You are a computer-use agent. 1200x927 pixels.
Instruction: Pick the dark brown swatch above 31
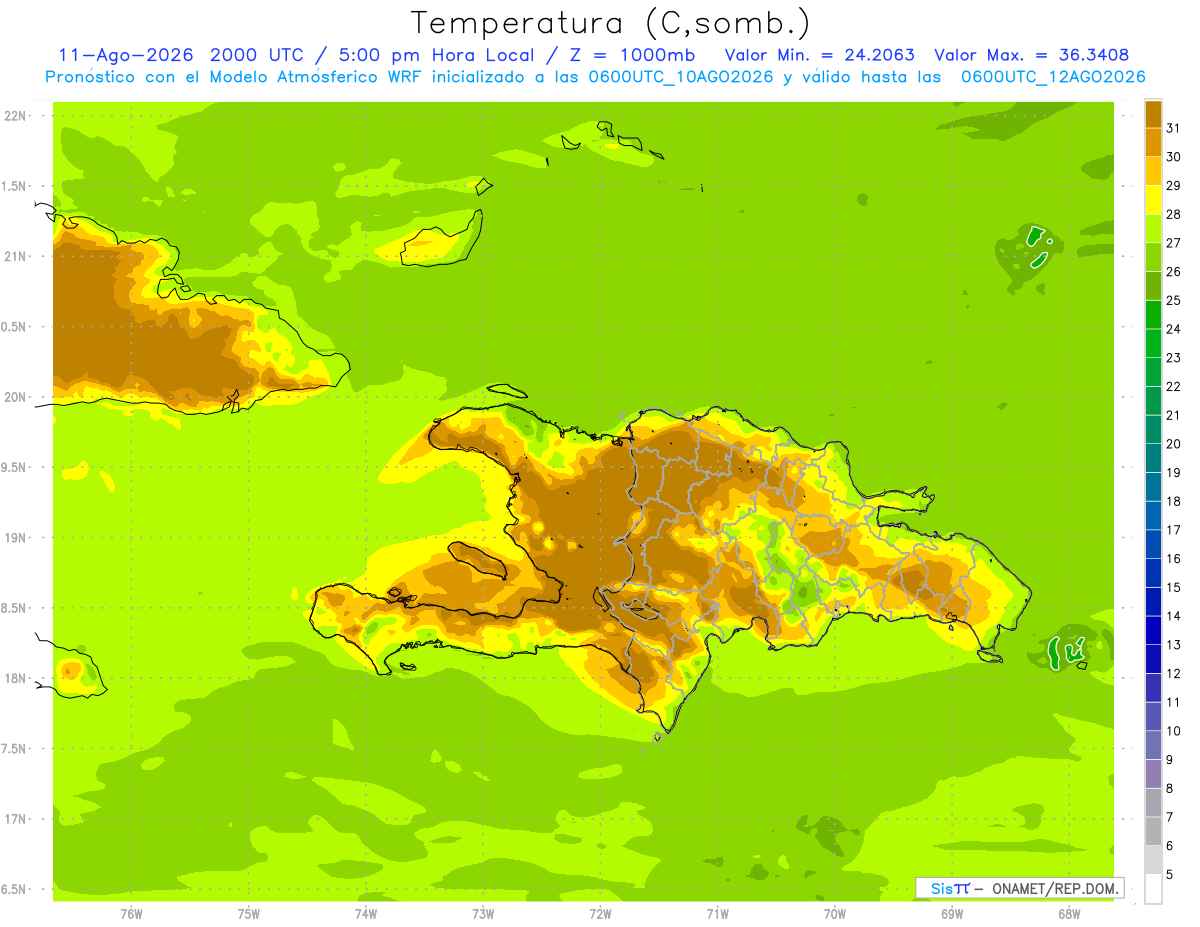coord(1153,113)
